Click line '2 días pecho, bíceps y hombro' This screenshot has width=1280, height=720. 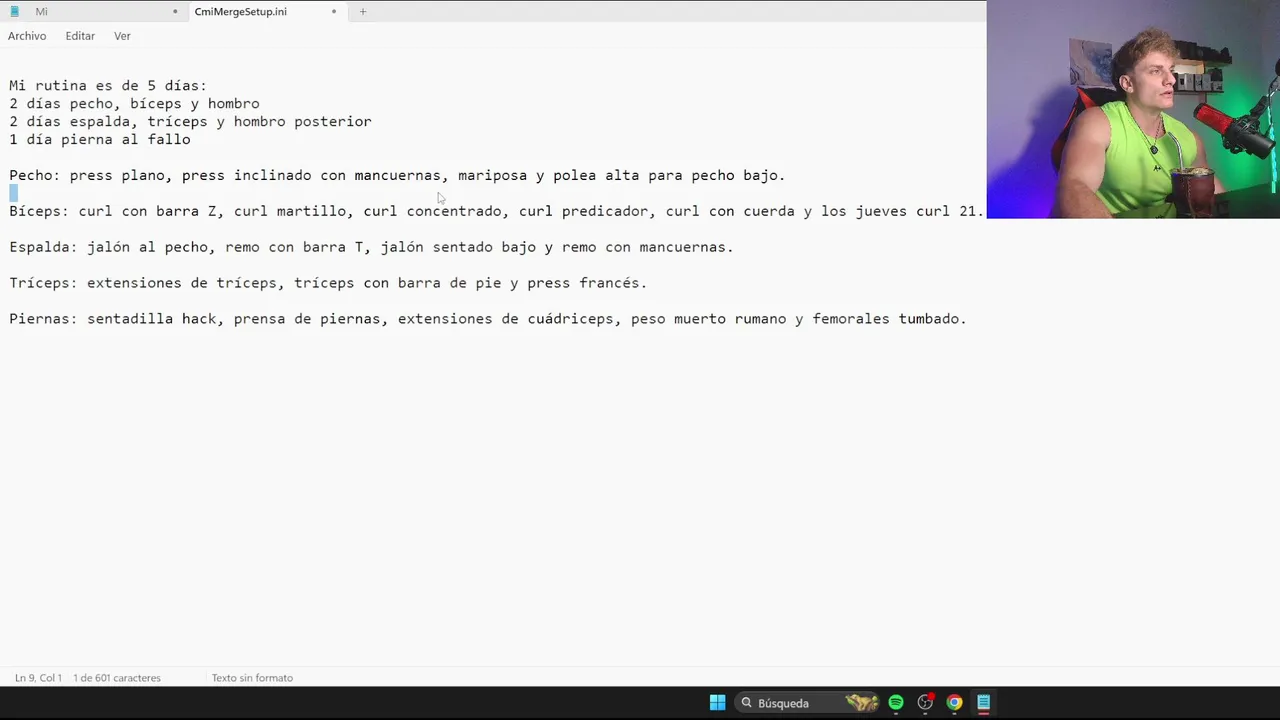(134, 104)
